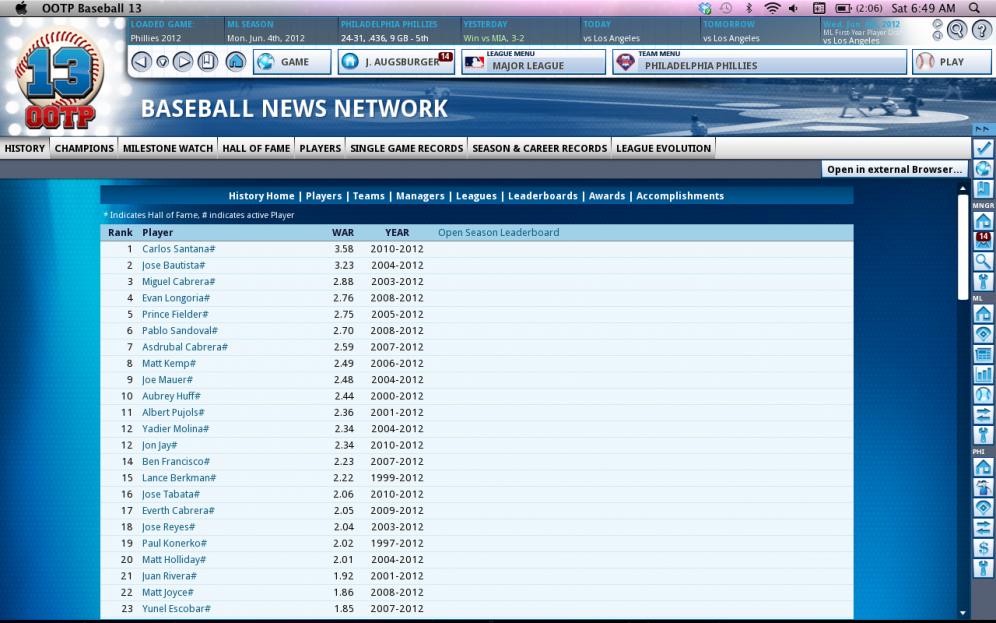Switch to the Champions tab
This screenshot has height=623, width=996.
[84, 148]
